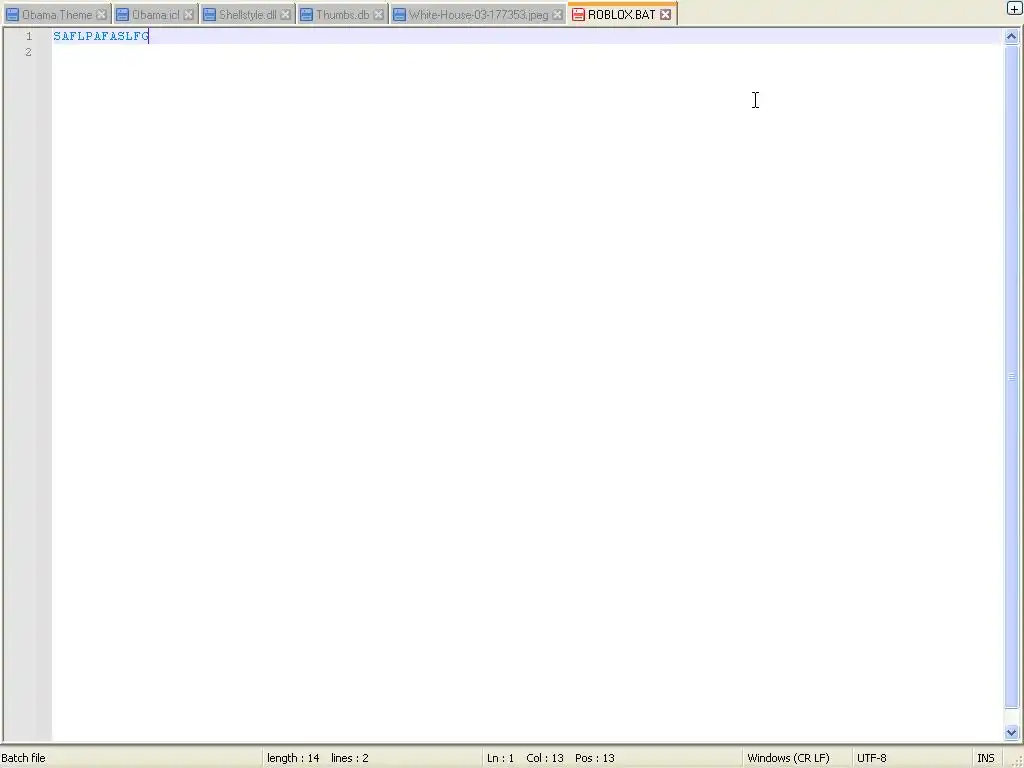
Task: Add a new tab with plus button
Action: 1014,8
